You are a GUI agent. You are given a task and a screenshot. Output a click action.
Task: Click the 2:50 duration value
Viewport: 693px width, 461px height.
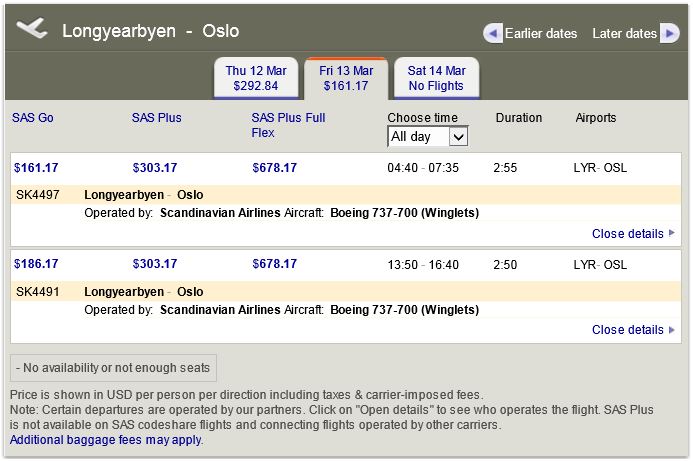coord(505,265)
